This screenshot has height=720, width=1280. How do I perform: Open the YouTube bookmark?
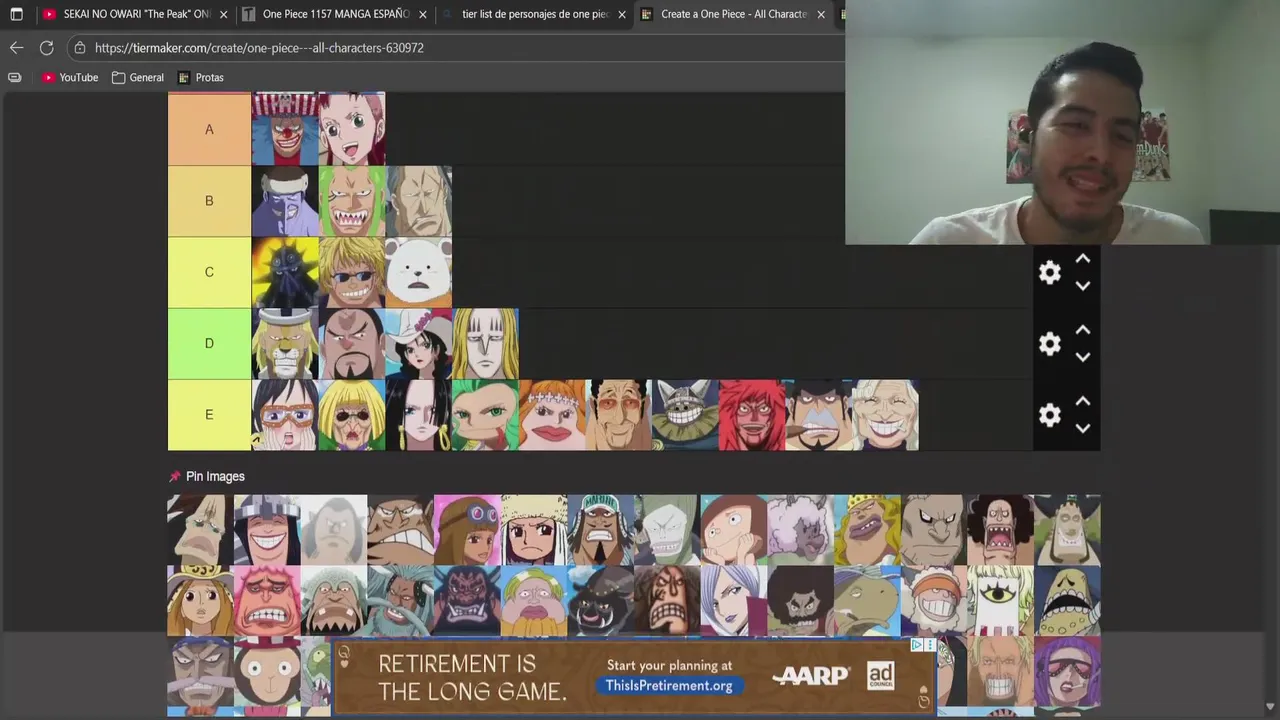click(70, 77)
